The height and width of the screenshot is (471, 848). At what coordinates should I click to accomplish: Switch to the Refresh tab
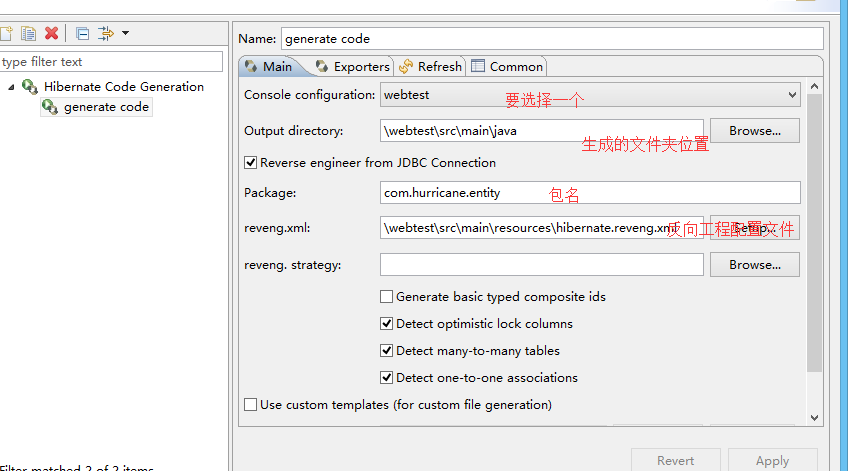pos(430,67)
